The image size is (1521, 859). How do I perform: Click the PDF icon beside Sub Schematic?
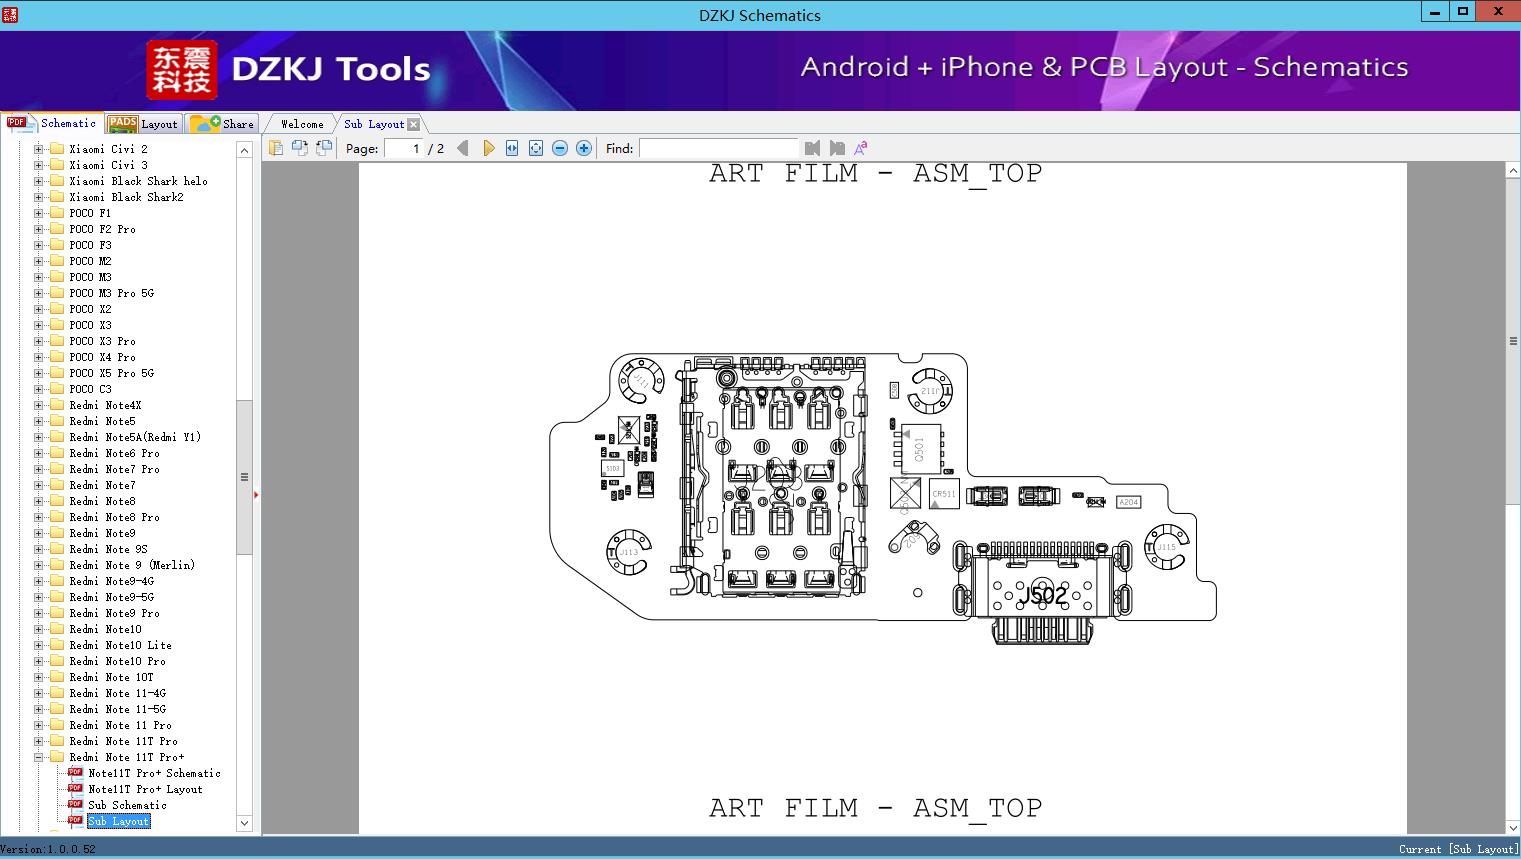click(x=75, y=805)
